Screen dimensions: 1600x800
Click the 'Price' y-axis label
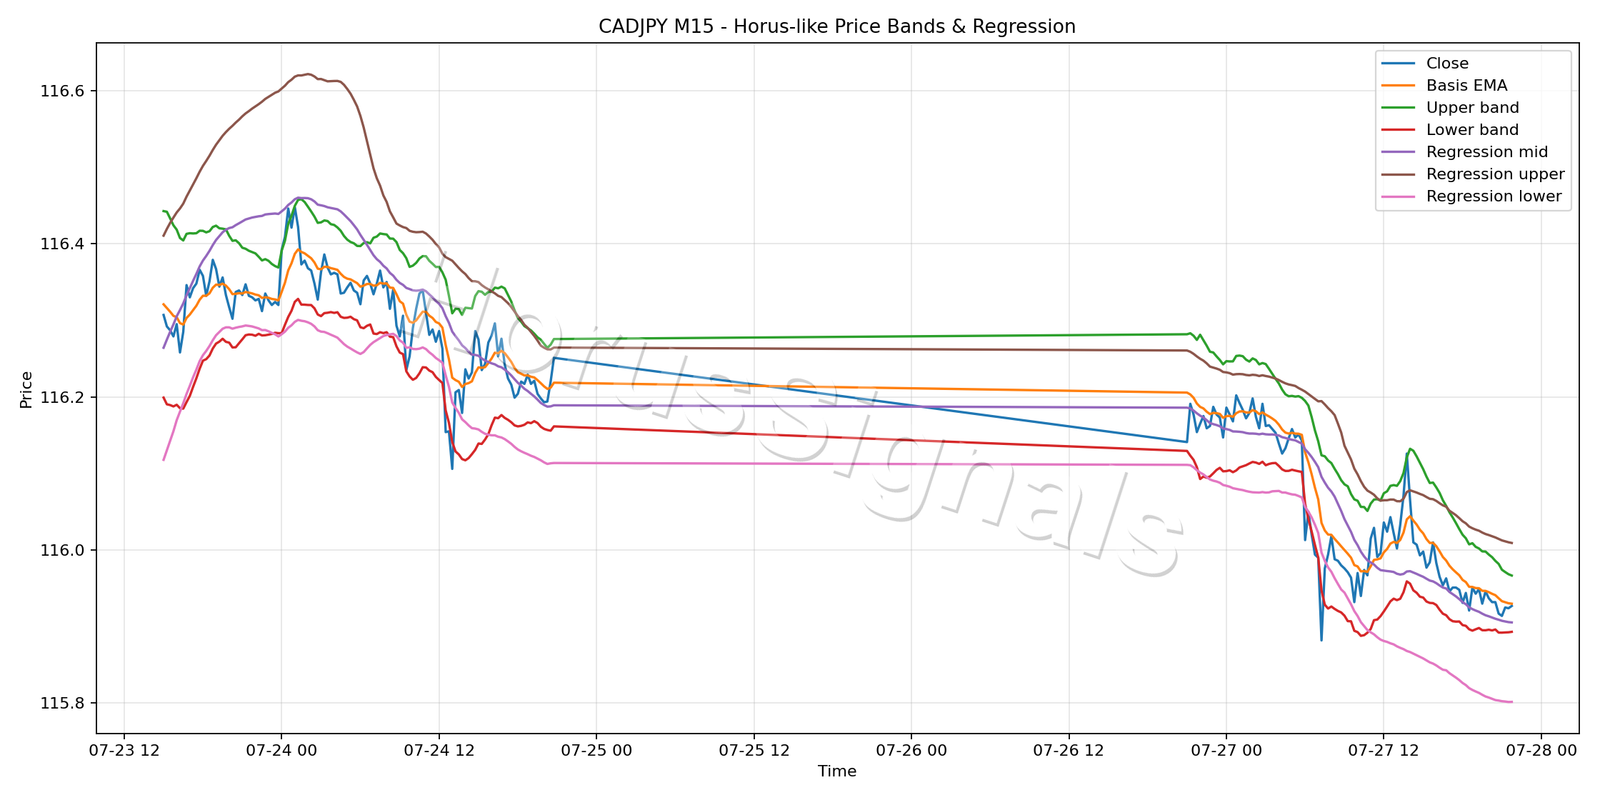[27, 389]
